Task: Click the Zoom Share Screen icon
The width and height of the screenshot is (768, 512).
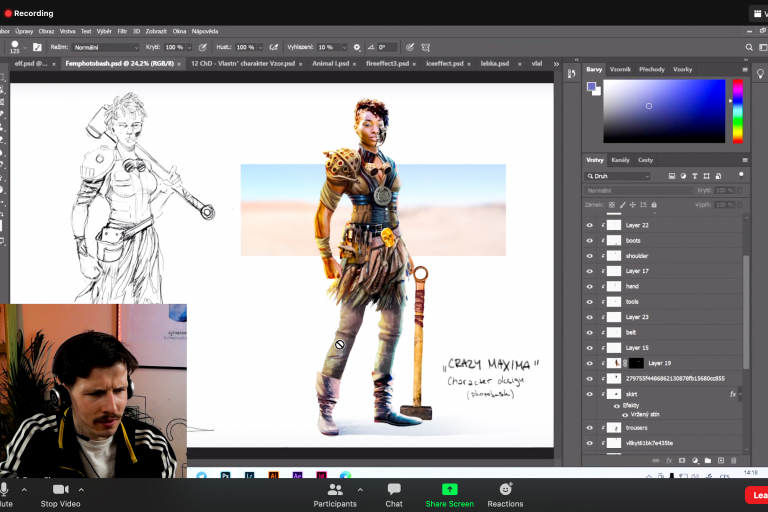Action: pos(449,489)
